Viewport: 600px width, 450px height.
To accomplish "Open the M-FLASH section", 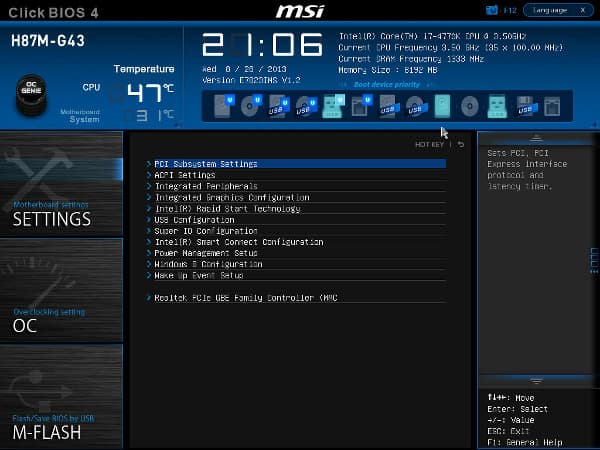I will pos(61,396).
